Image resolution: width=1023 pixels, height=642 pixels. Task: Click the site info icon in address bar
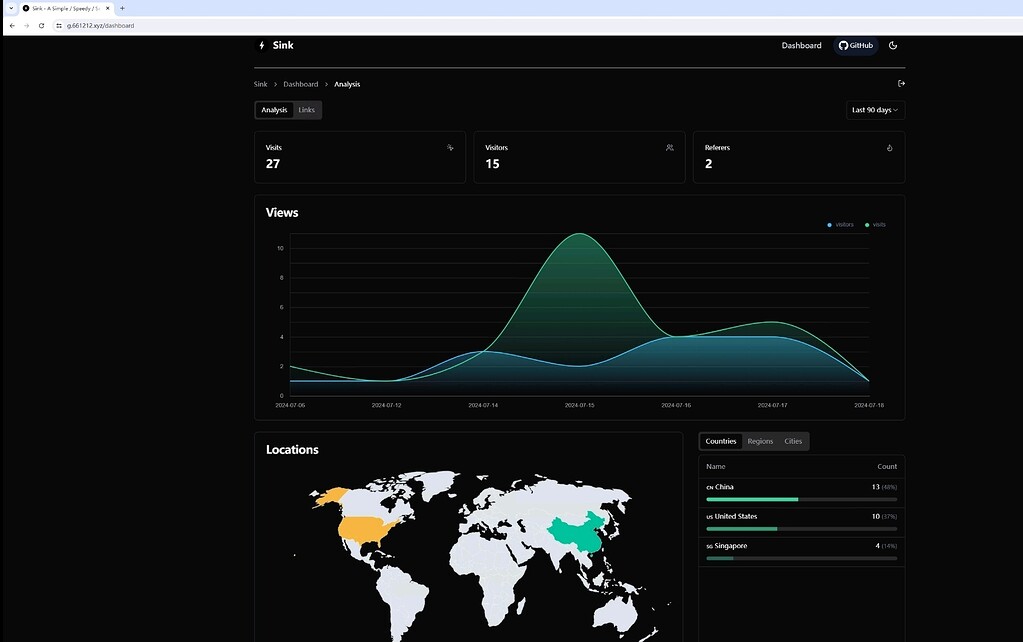coord(59,25)
